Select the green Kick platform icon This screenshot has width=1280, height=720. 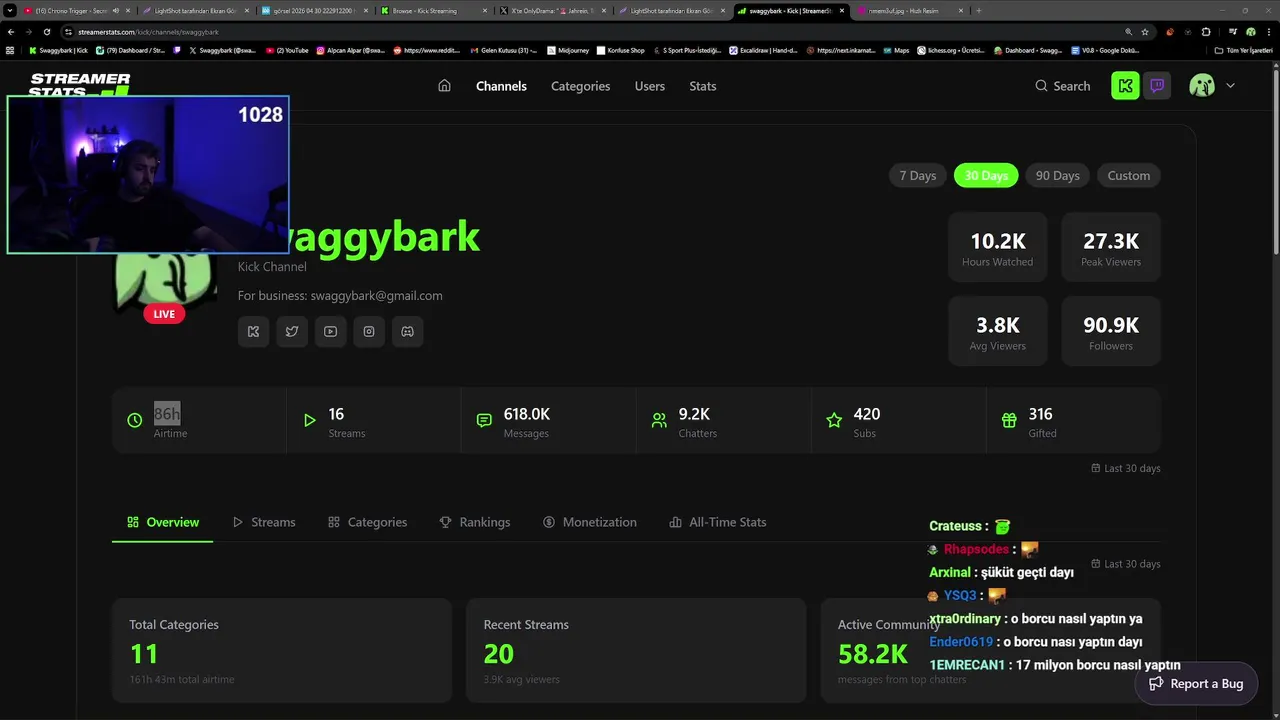[1125, 86]
